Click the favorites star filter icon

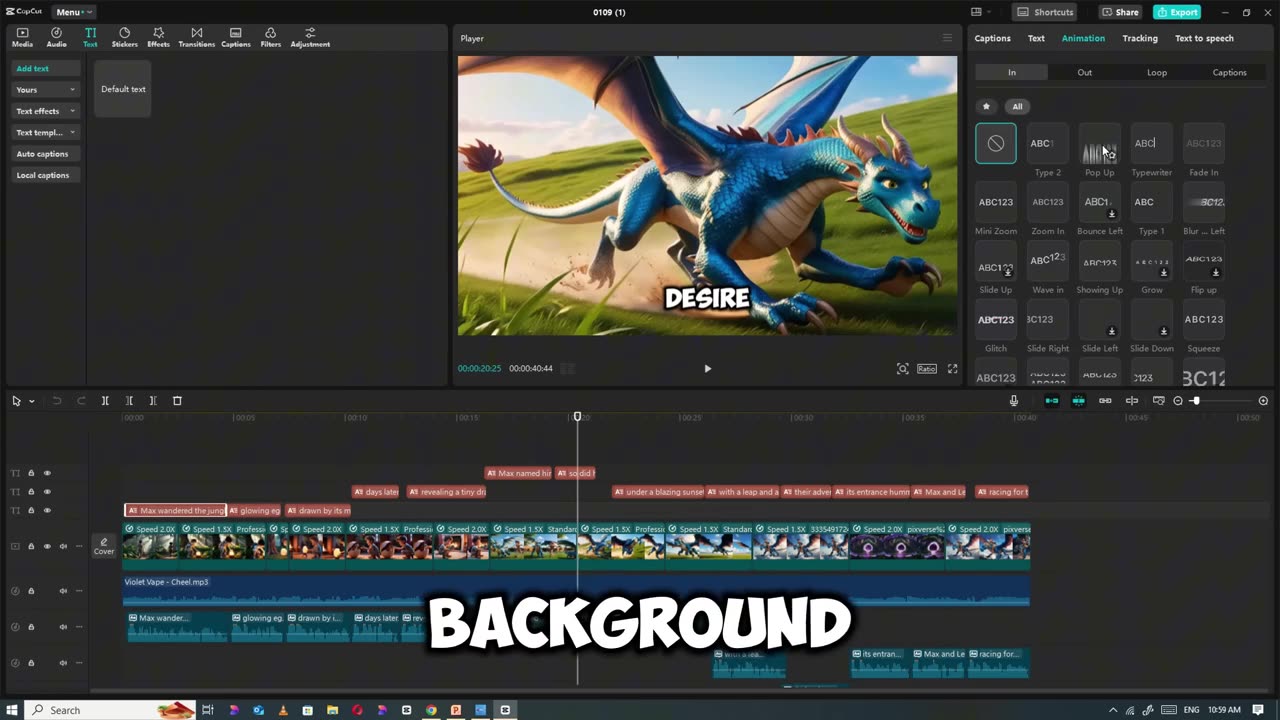click(986, 106)
